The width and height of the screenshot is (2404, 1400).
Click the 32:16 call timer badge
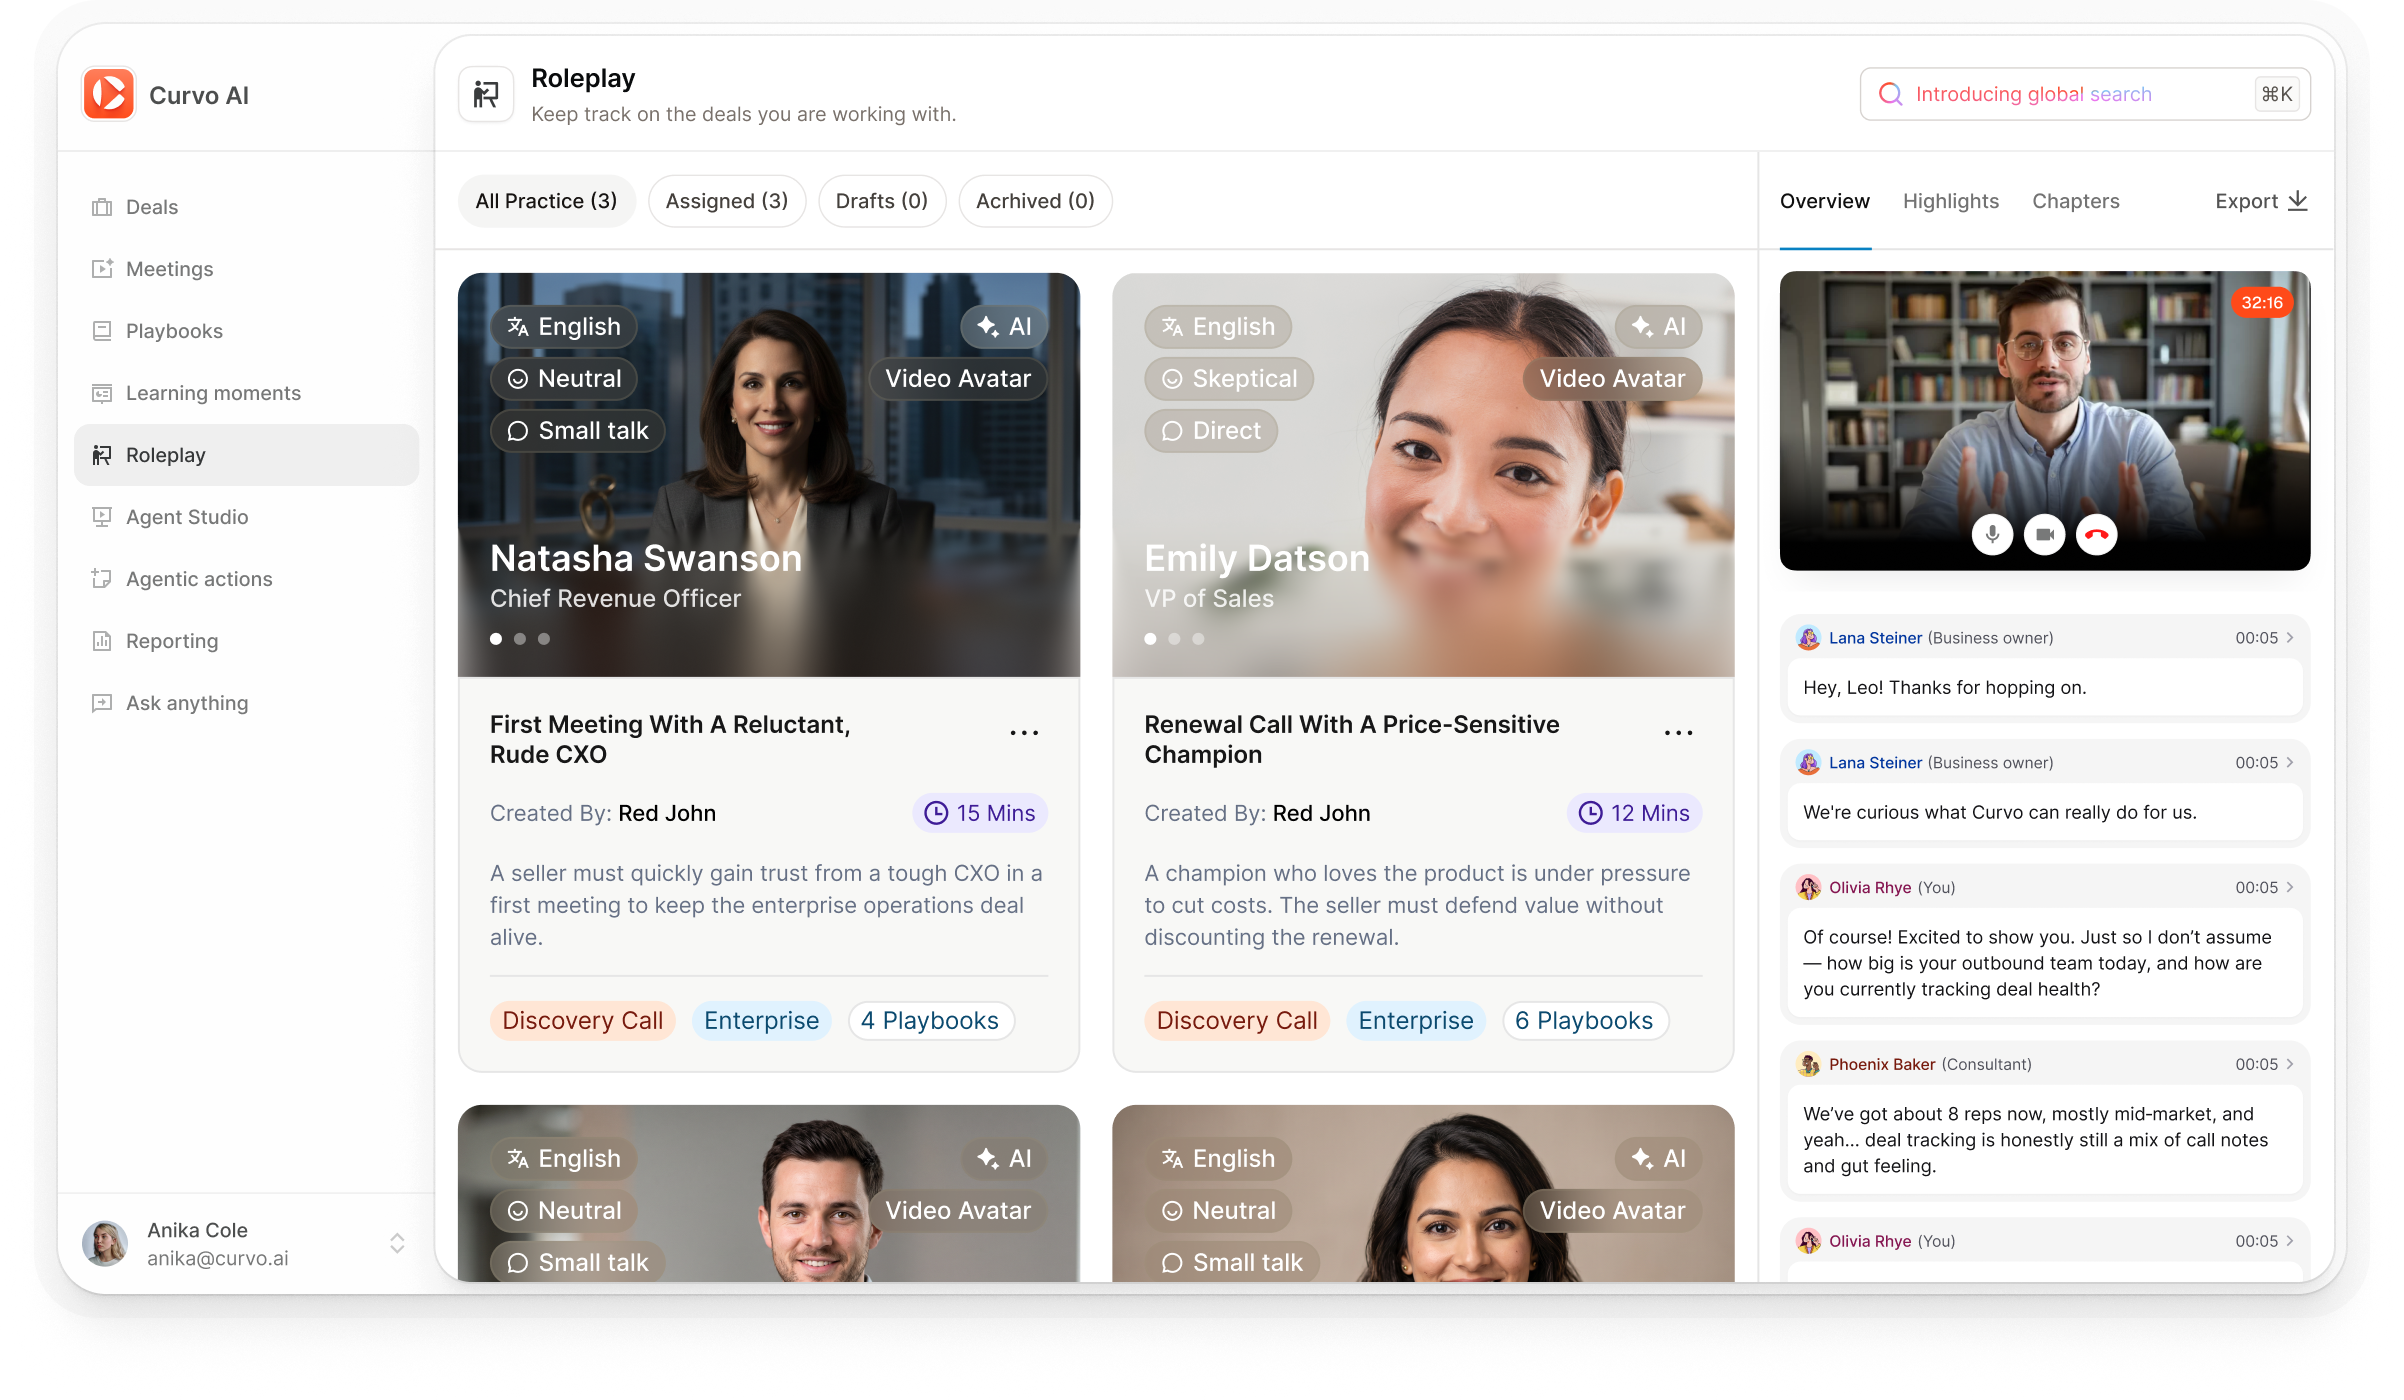2262,303
